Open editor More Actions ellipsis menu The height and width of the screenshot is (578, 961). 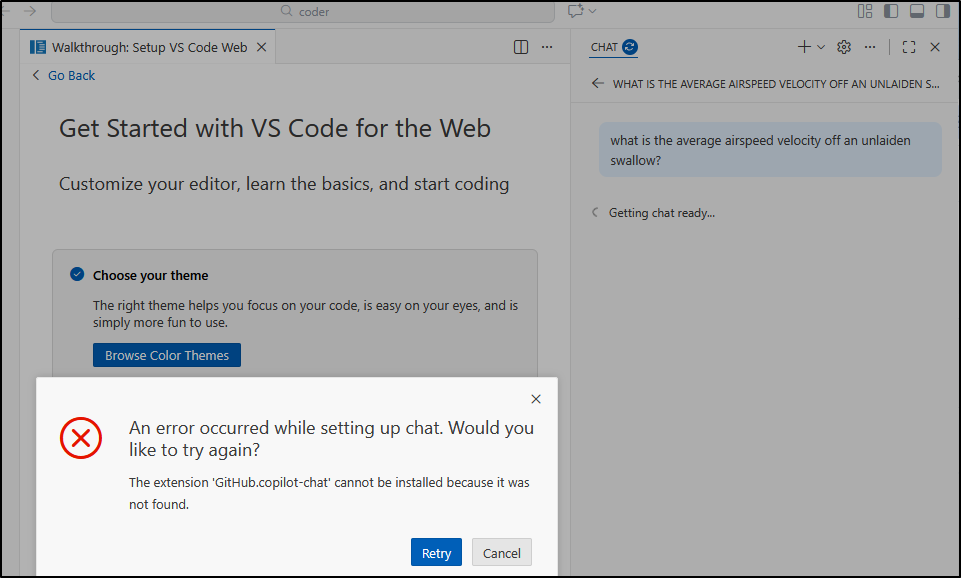pos(547,47)
